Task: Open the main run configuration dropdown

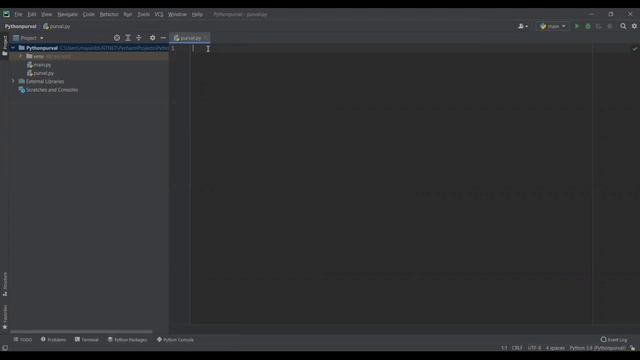Action: coord(553,27)
